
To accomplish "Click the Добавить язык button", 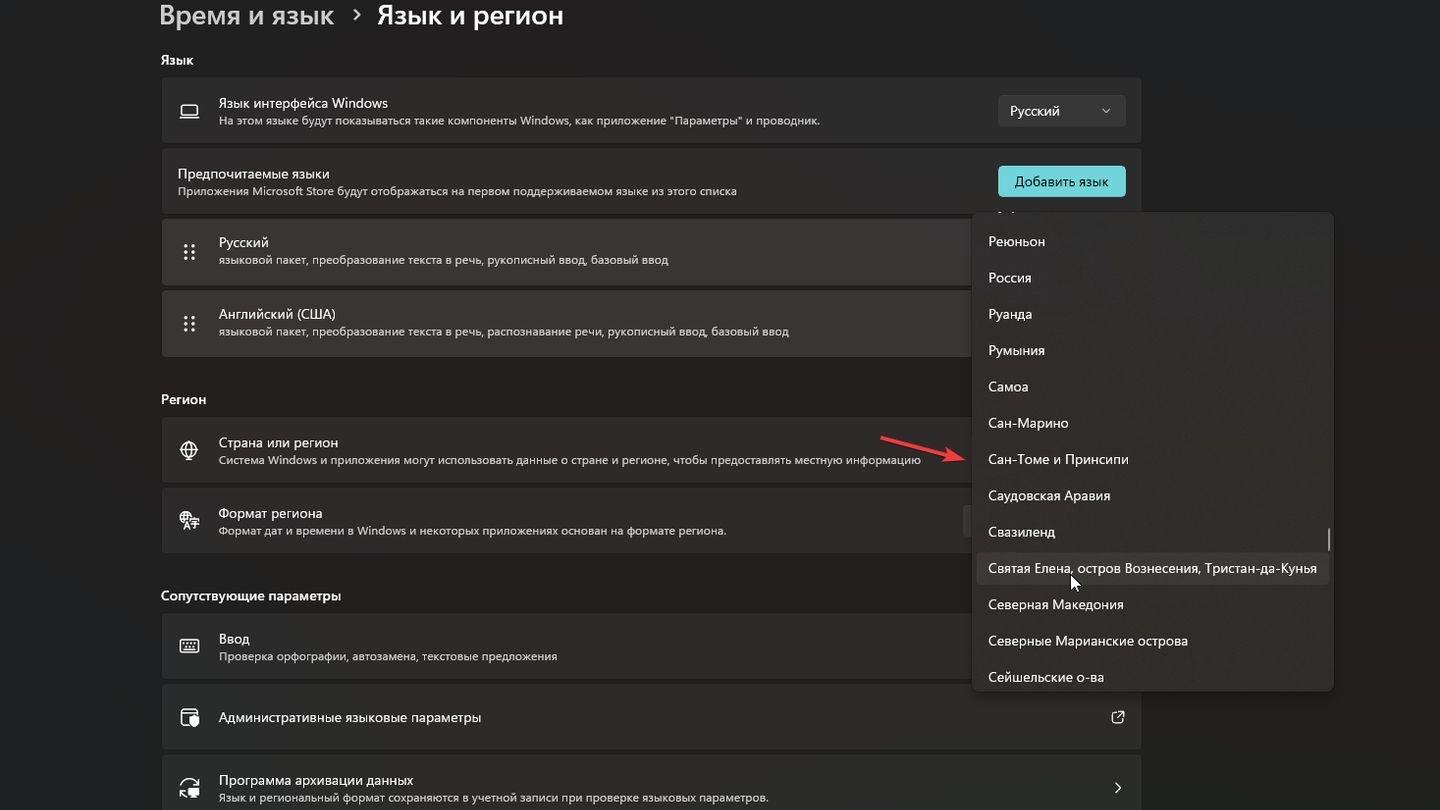I will coord(1061,182).
